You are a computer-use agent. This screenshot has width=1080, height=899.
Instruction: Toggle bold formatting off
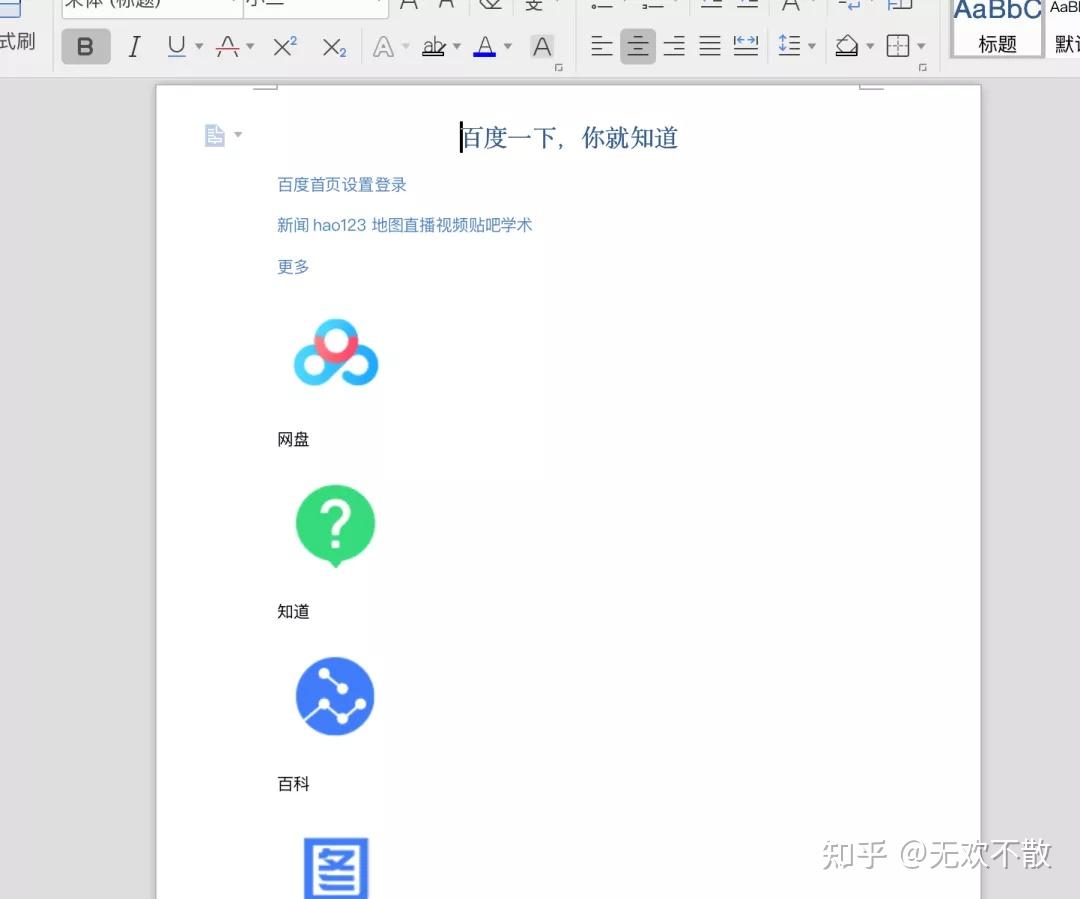[85, 46]
